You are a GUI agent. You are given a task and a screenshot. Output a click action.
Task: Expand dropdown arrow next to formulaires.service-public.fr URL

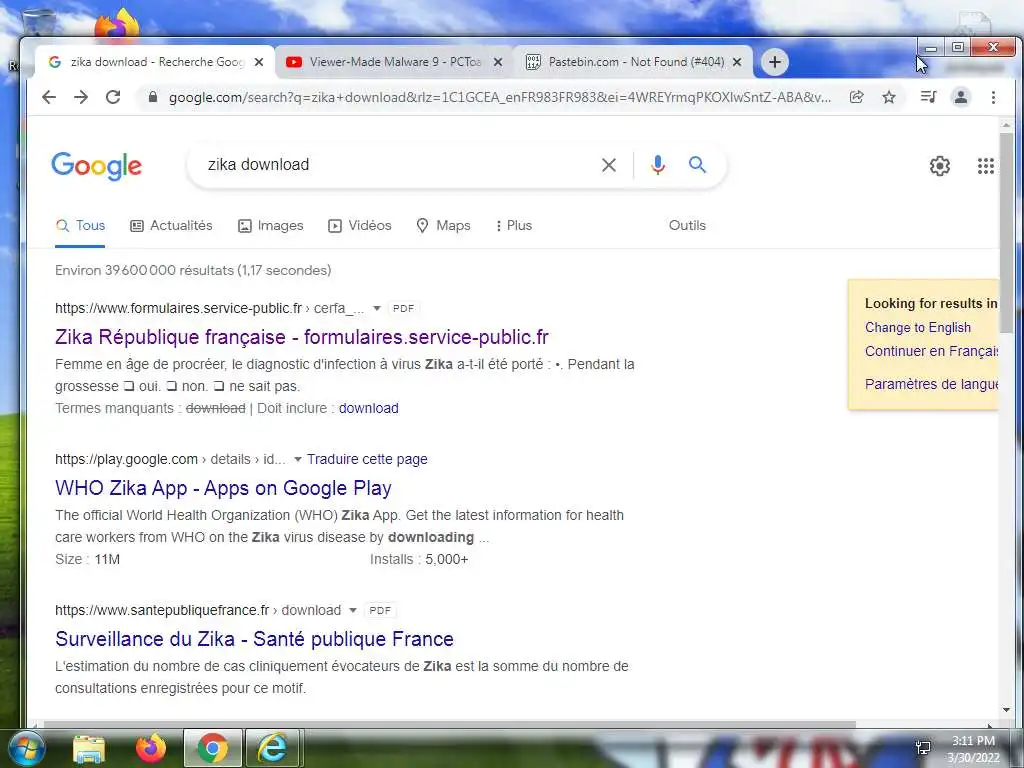(377, 308)
